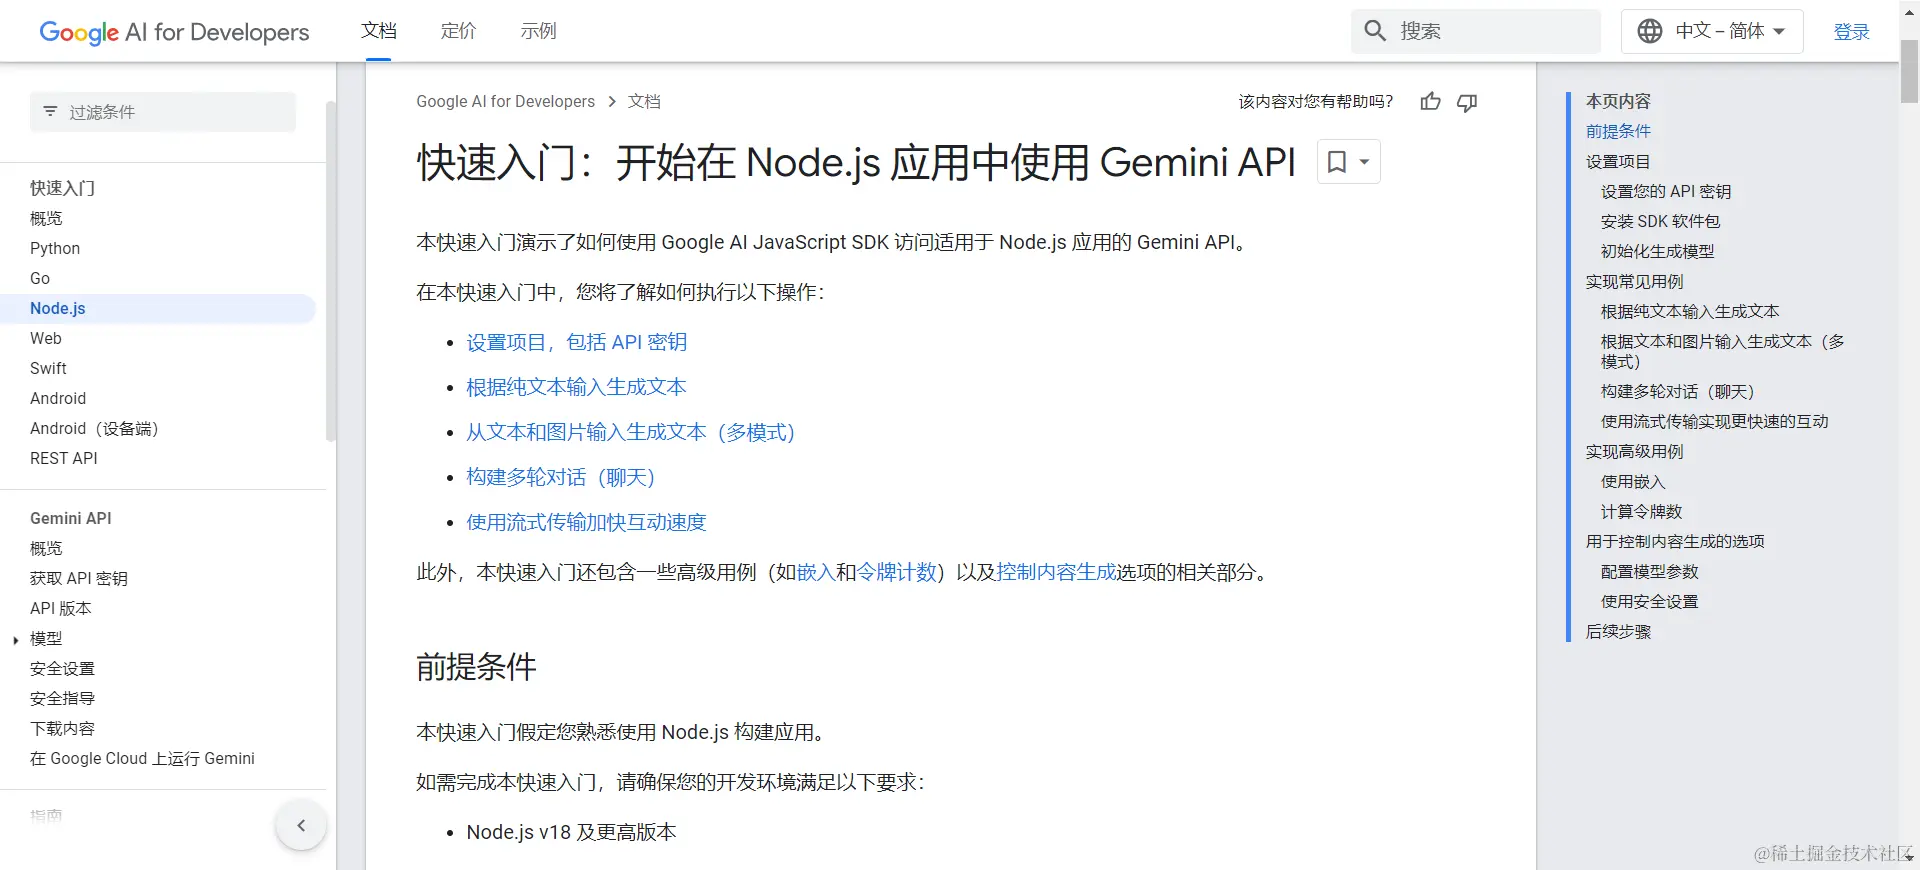1920x870 pixels.
Task: Jump to 后续步骤 in contents
Action: tap(1618, 631)
